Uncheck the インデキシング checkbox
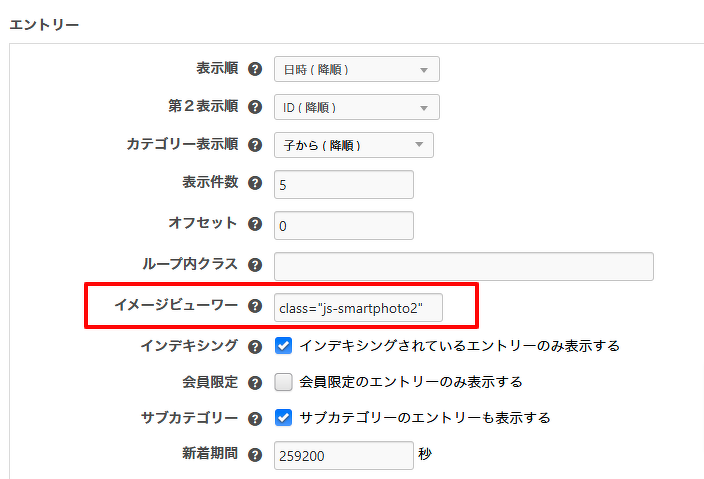 point(283,346)
